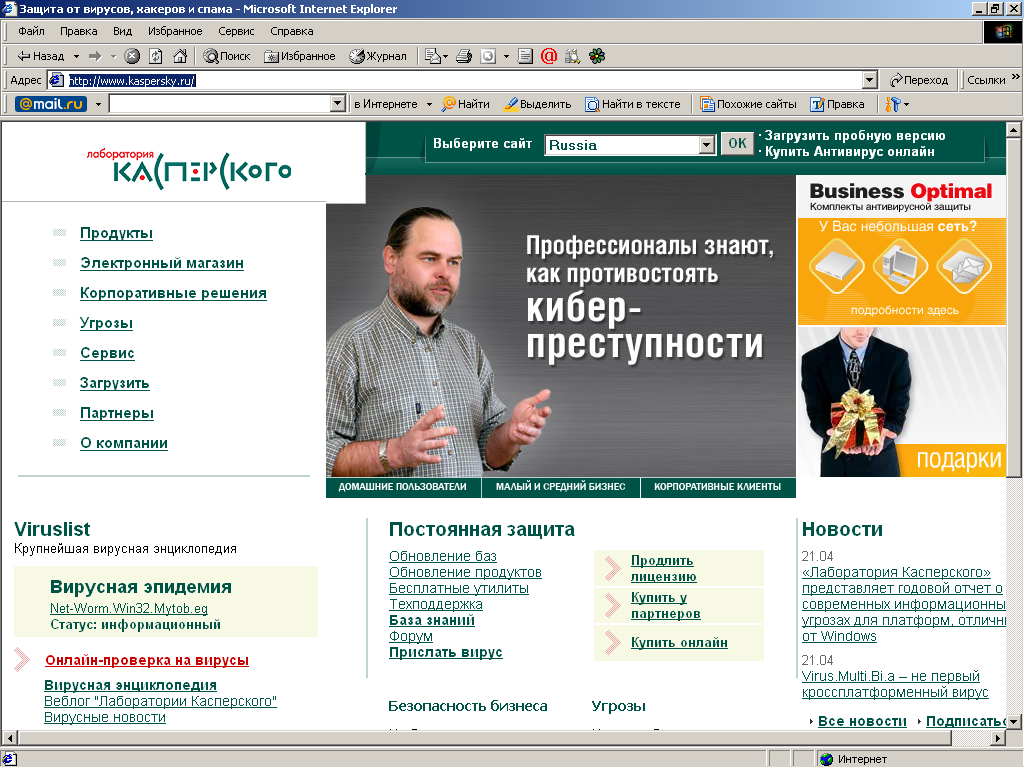Open the Edit icon's dropdown arrow
Screen dimensions: 1024x768
506,56
